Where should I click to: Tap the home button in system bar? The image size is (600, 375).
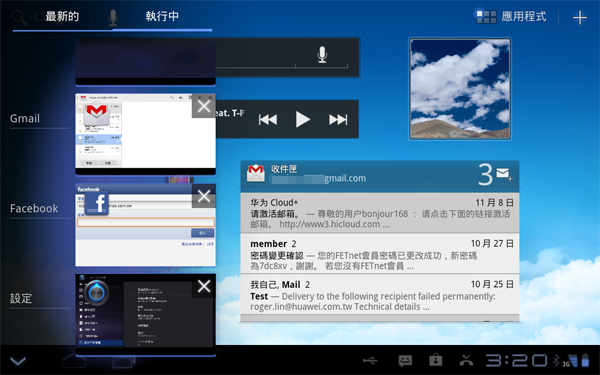pos(75,360)
